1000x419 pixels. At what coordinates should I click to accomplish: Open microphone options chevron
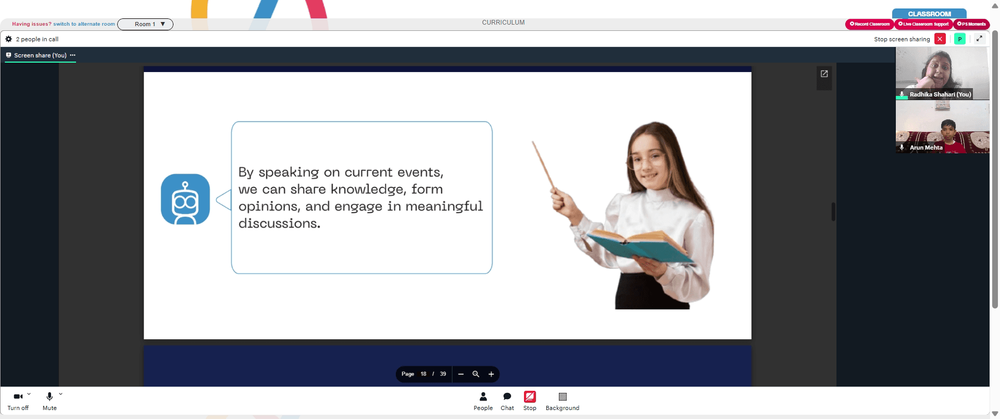(x=61, y=394)
